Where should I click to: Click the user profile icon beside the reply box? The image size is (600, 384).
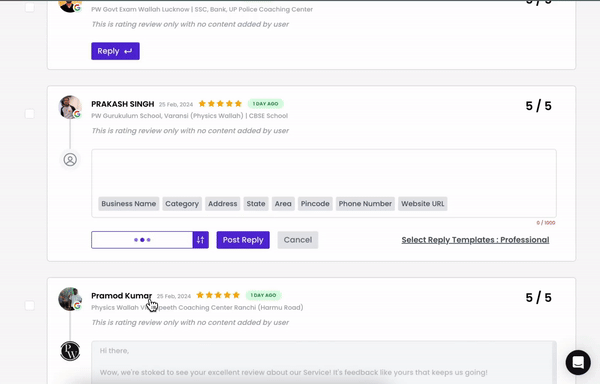pyautogui.click(x=70, y=159)
